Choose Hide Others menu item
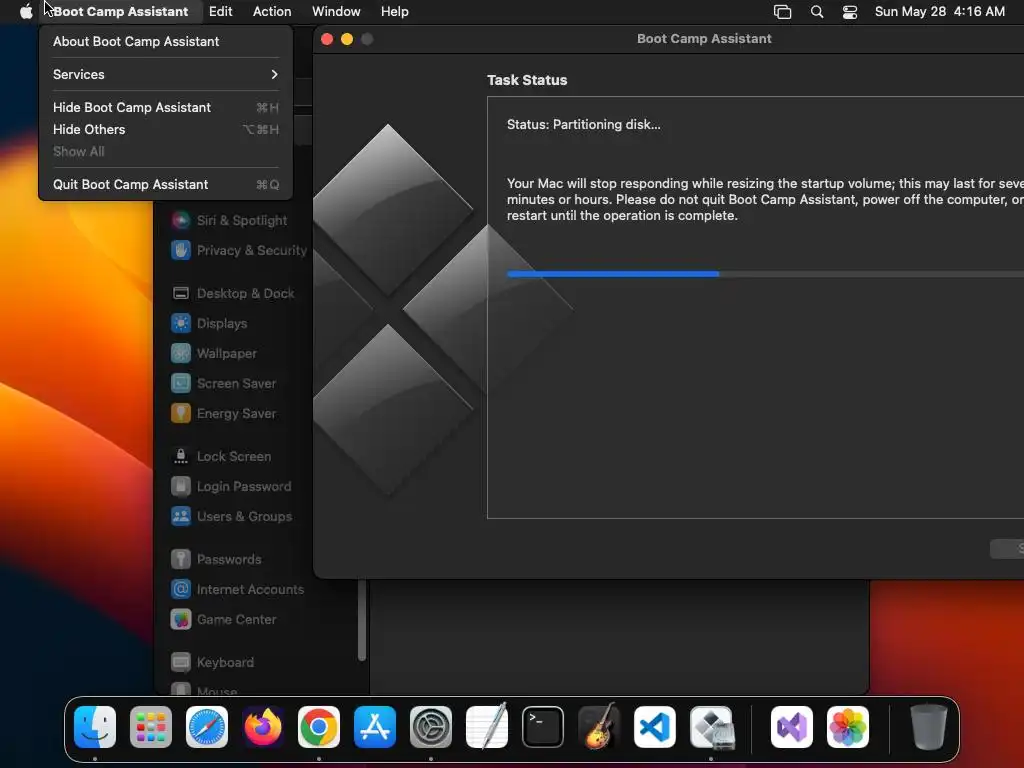This screenshot has width=1024, height=768. coord(165,129)
